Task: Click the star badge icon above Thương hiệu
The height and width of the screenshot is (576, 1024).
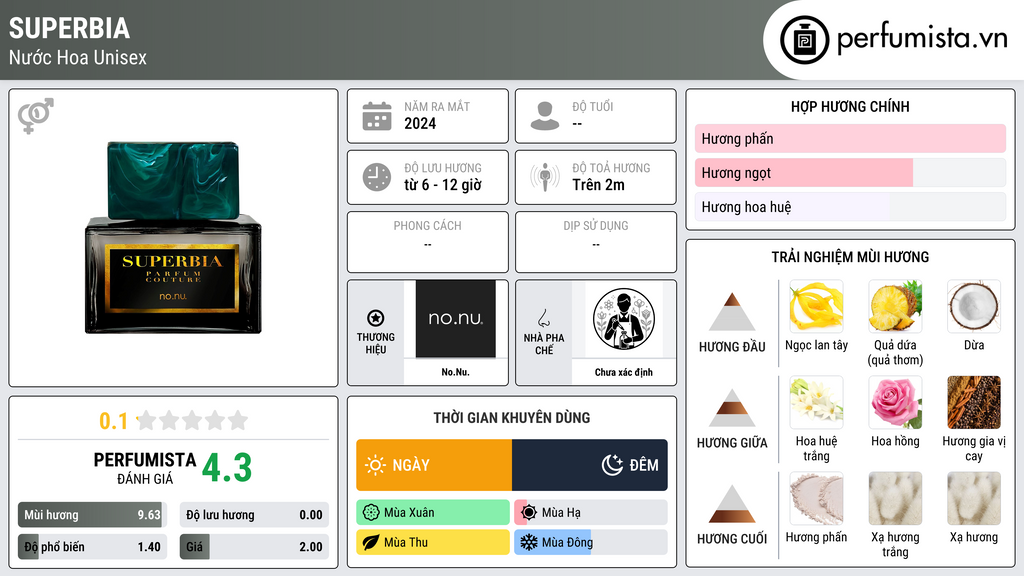Action: tap(376, 318)
